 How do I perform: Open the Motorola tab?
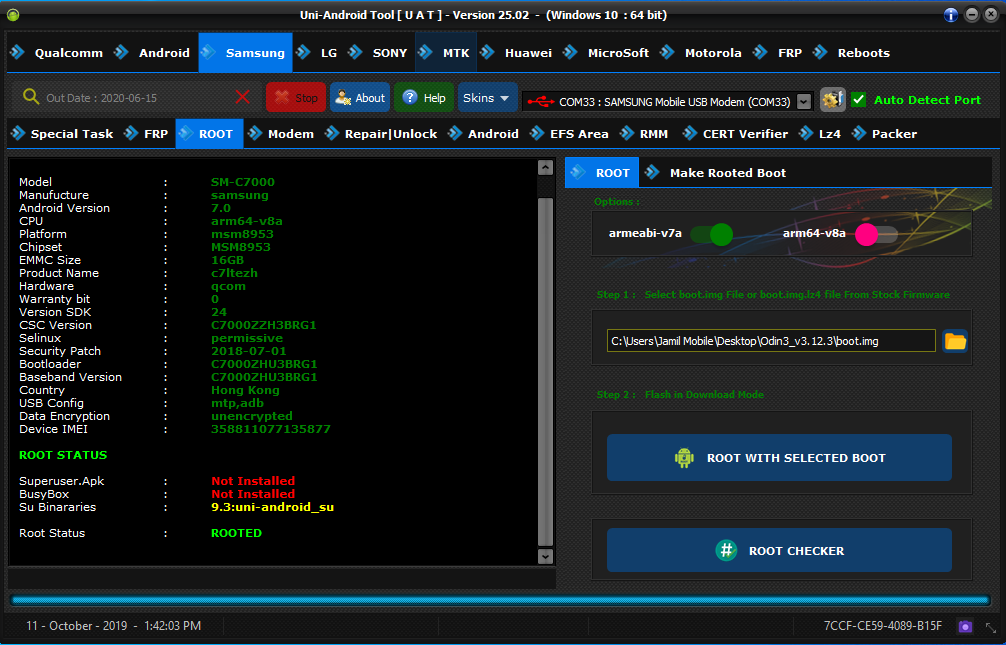pos(701,53)
